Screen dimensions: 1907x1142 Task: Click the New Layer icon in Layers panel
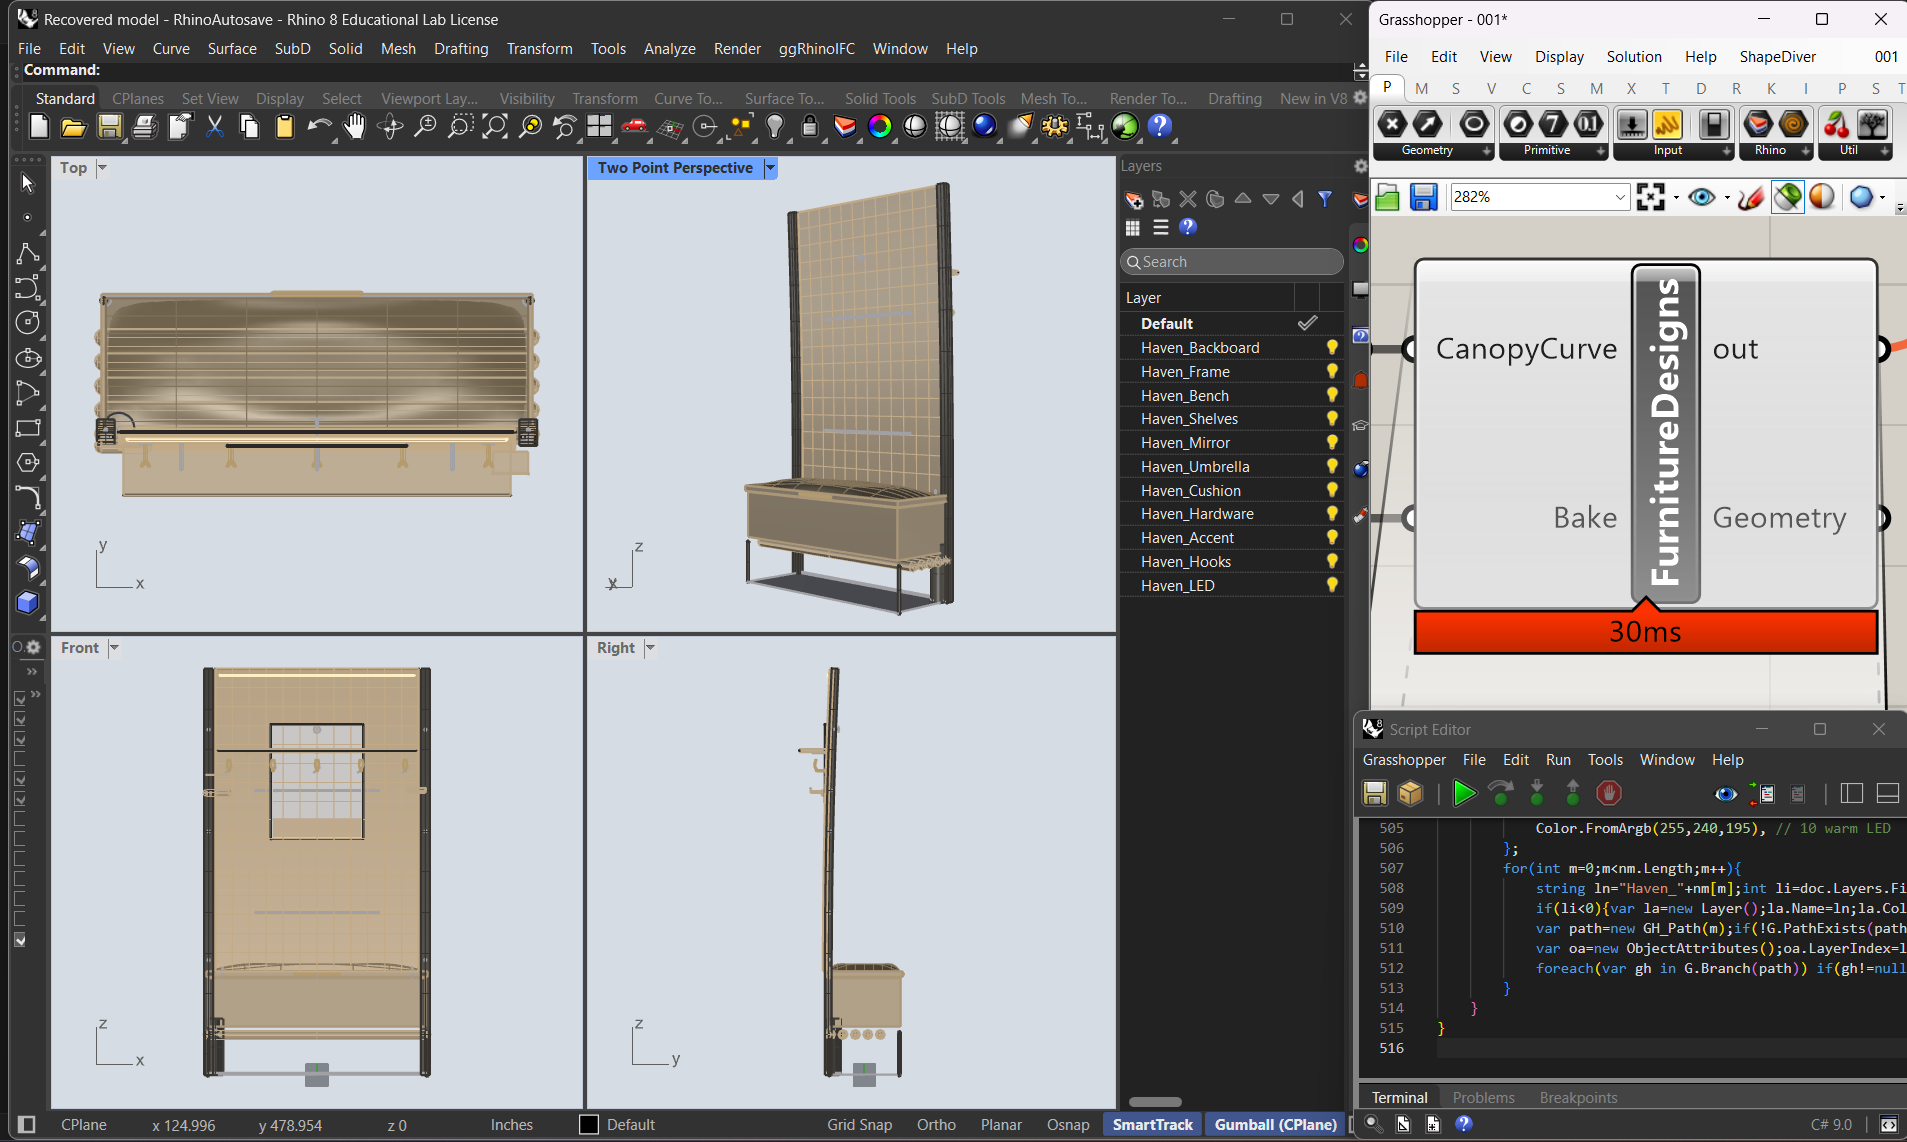(1133, 199)
